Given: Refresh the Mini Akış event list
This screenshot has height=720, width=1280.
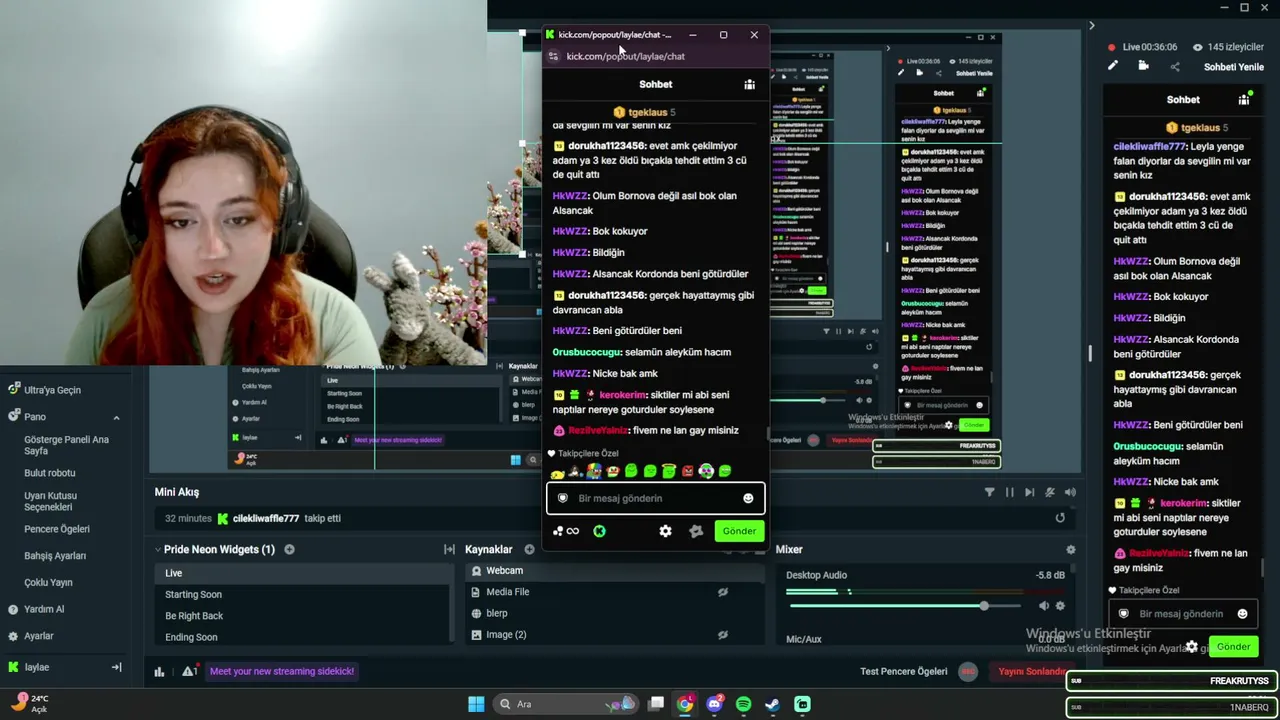Looking at the screenshot, I should pyautogui.click(x=1060, y=518).
